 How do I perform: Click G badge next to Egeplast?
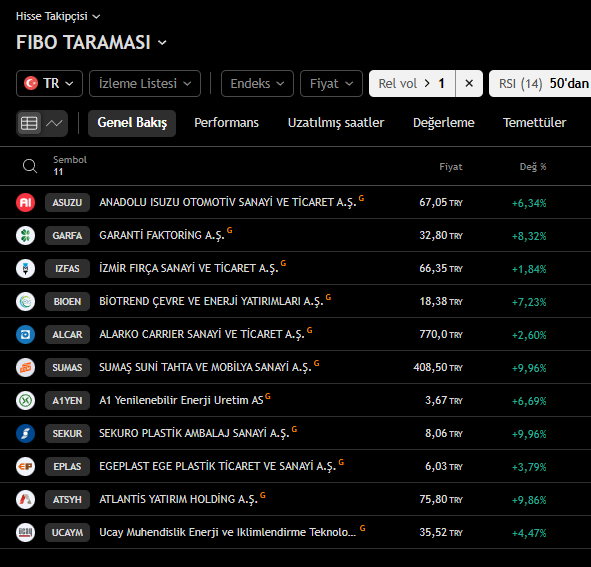point(341,462)
